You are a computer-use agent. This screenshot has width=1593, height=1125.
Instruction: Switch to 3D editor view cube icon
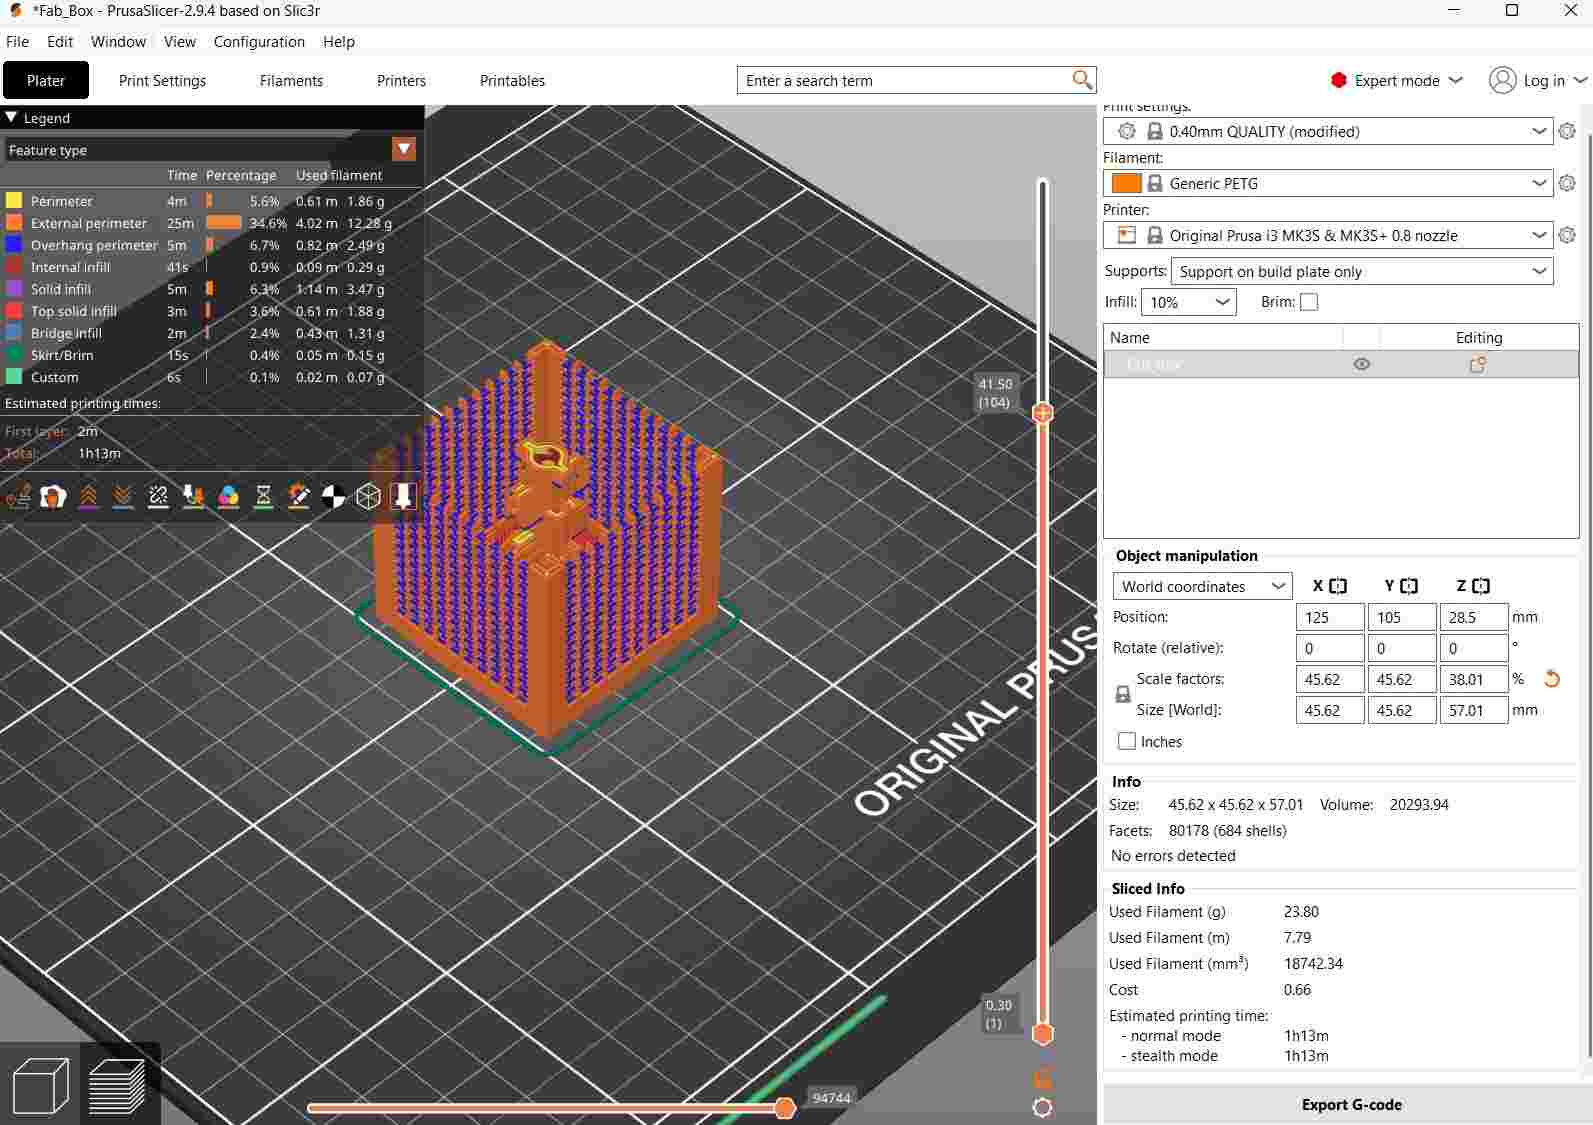[x=41, y=1085]
